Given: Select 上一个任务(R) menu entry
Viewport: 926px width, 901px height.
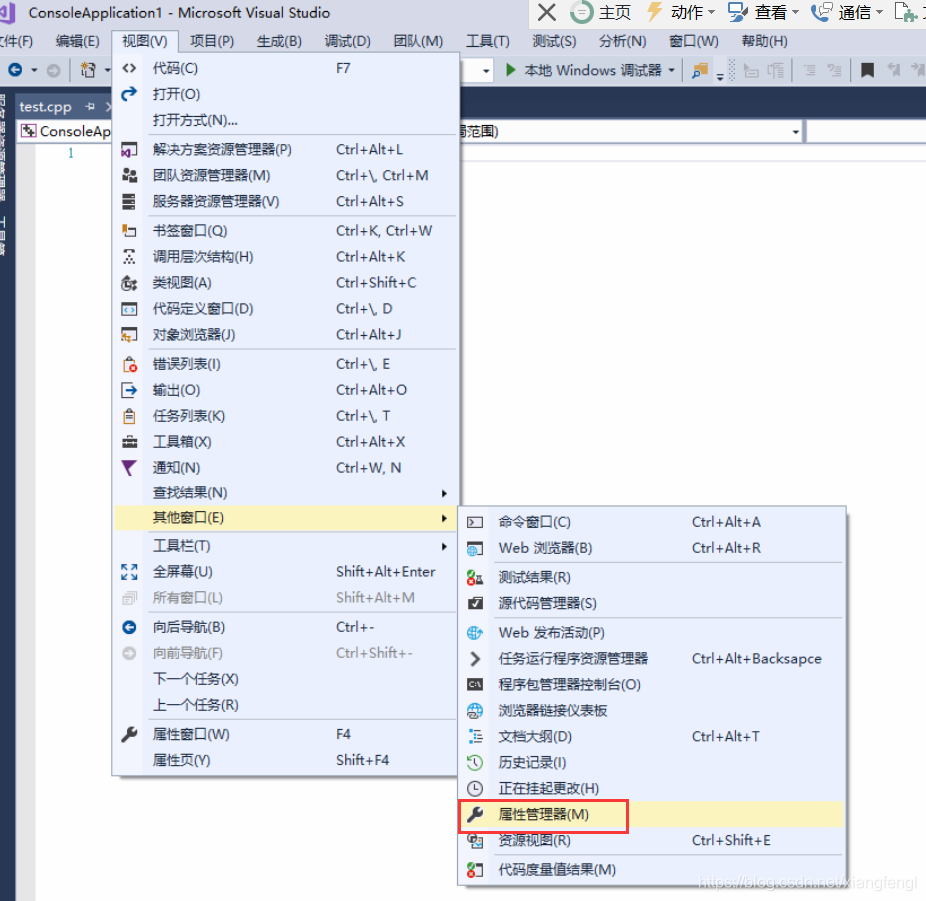Looking at the screenshot, I should pos(285,705).
